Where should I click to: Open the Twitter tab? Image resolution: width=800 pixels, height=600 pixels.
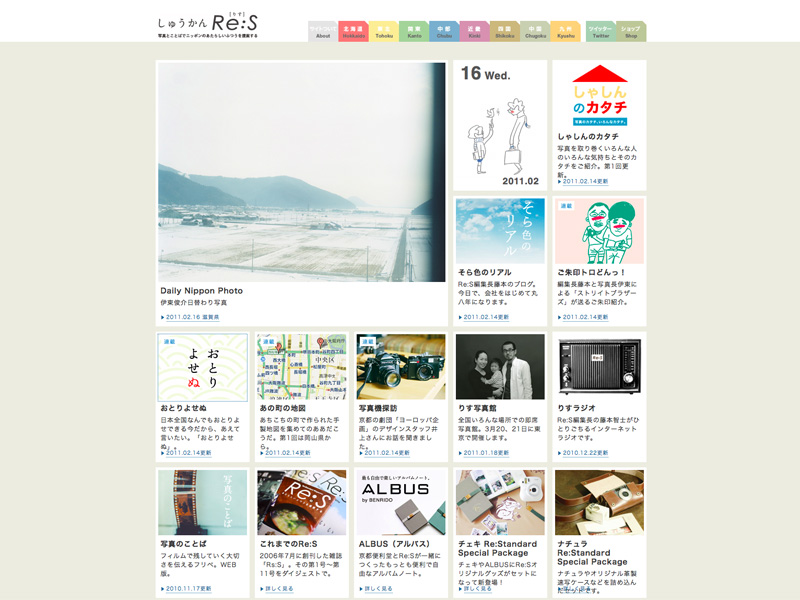coord(601,32)
